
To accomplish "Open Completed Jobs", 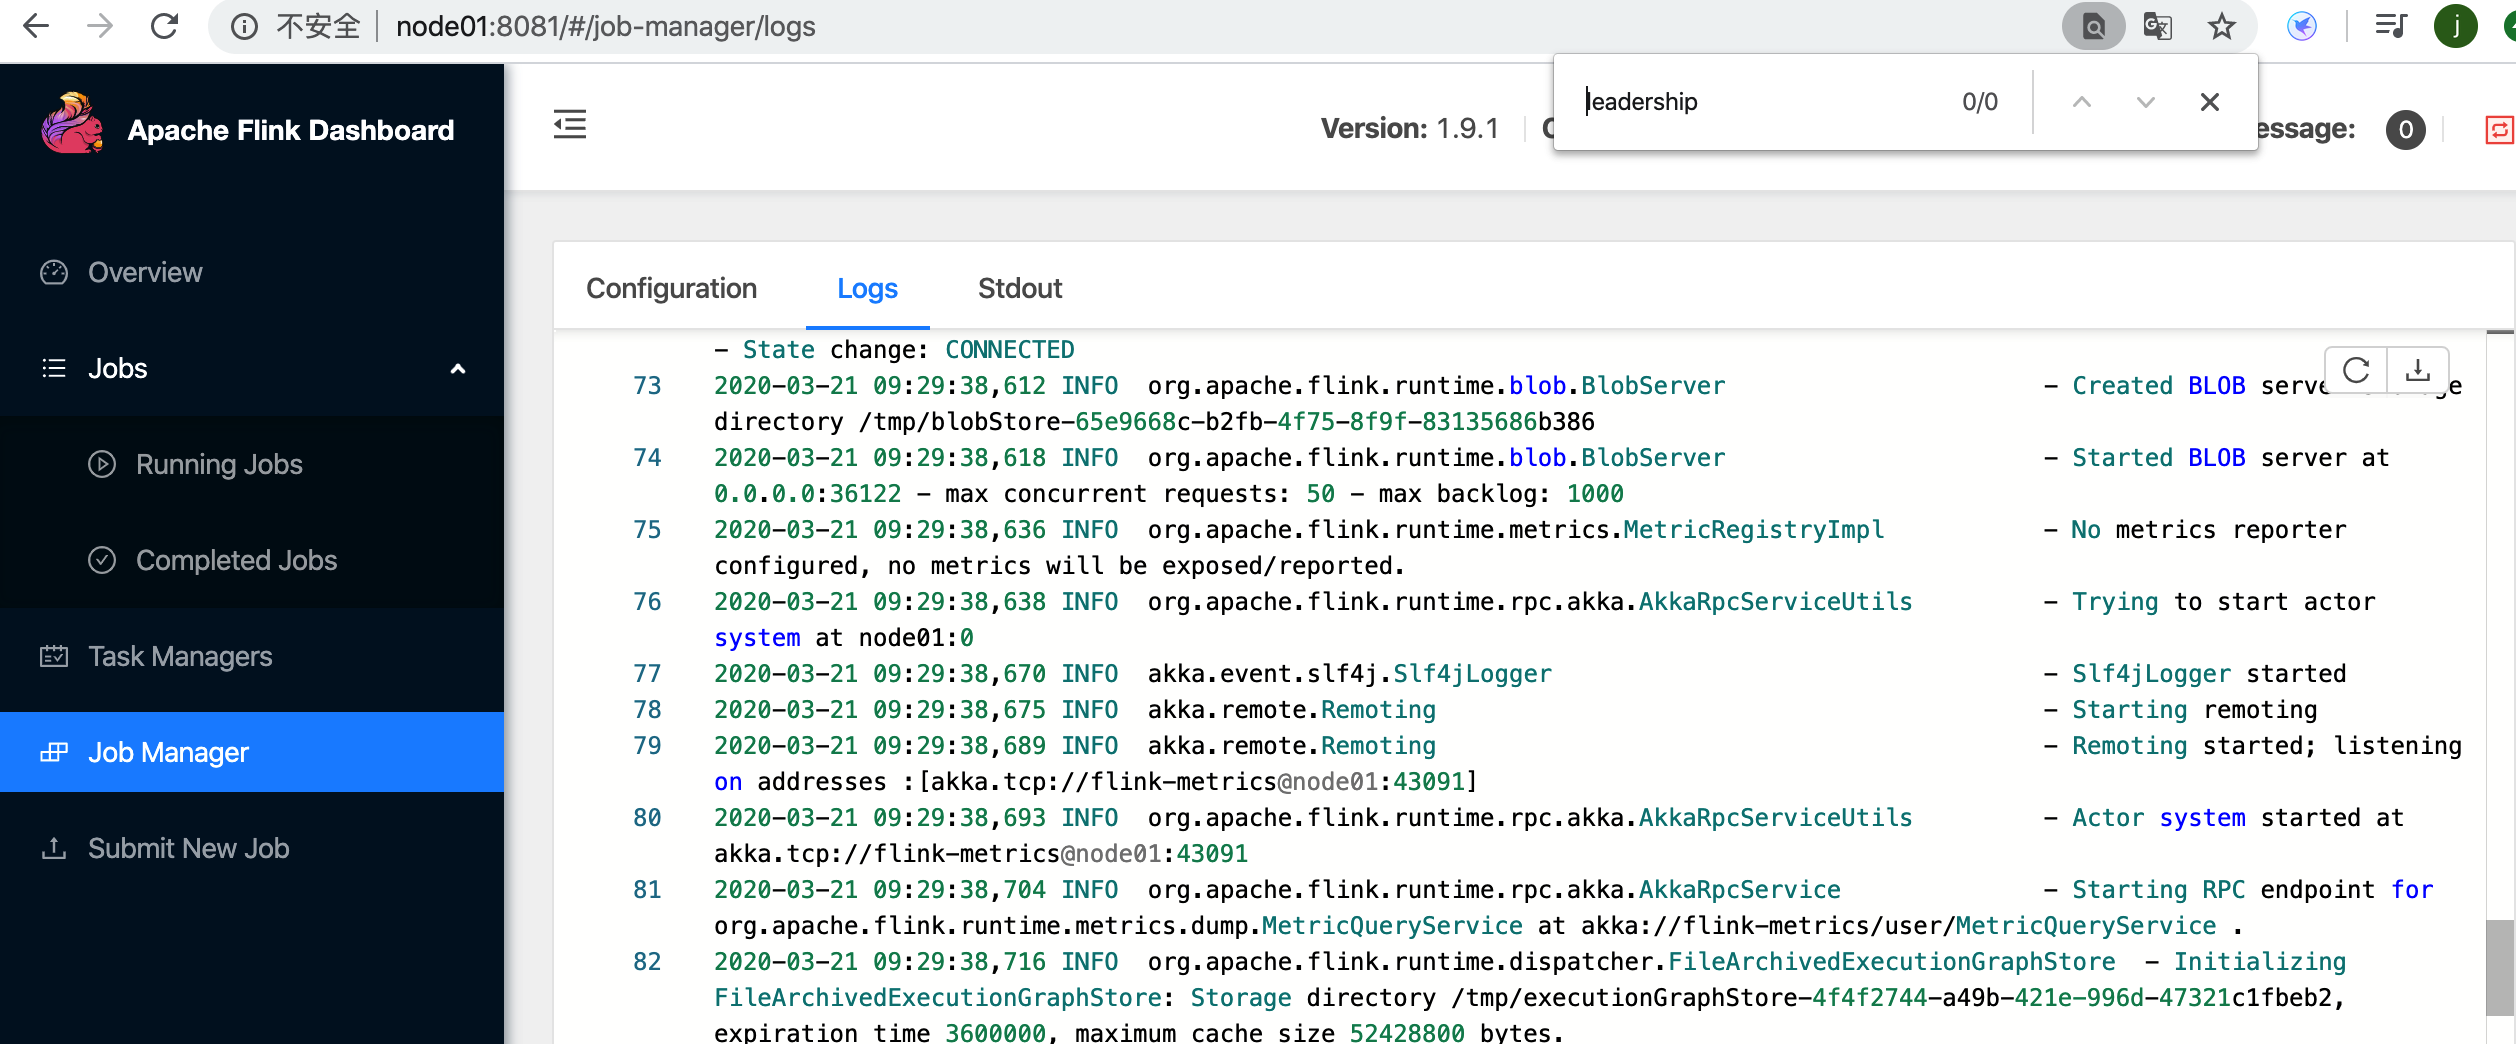I will 252,560.
